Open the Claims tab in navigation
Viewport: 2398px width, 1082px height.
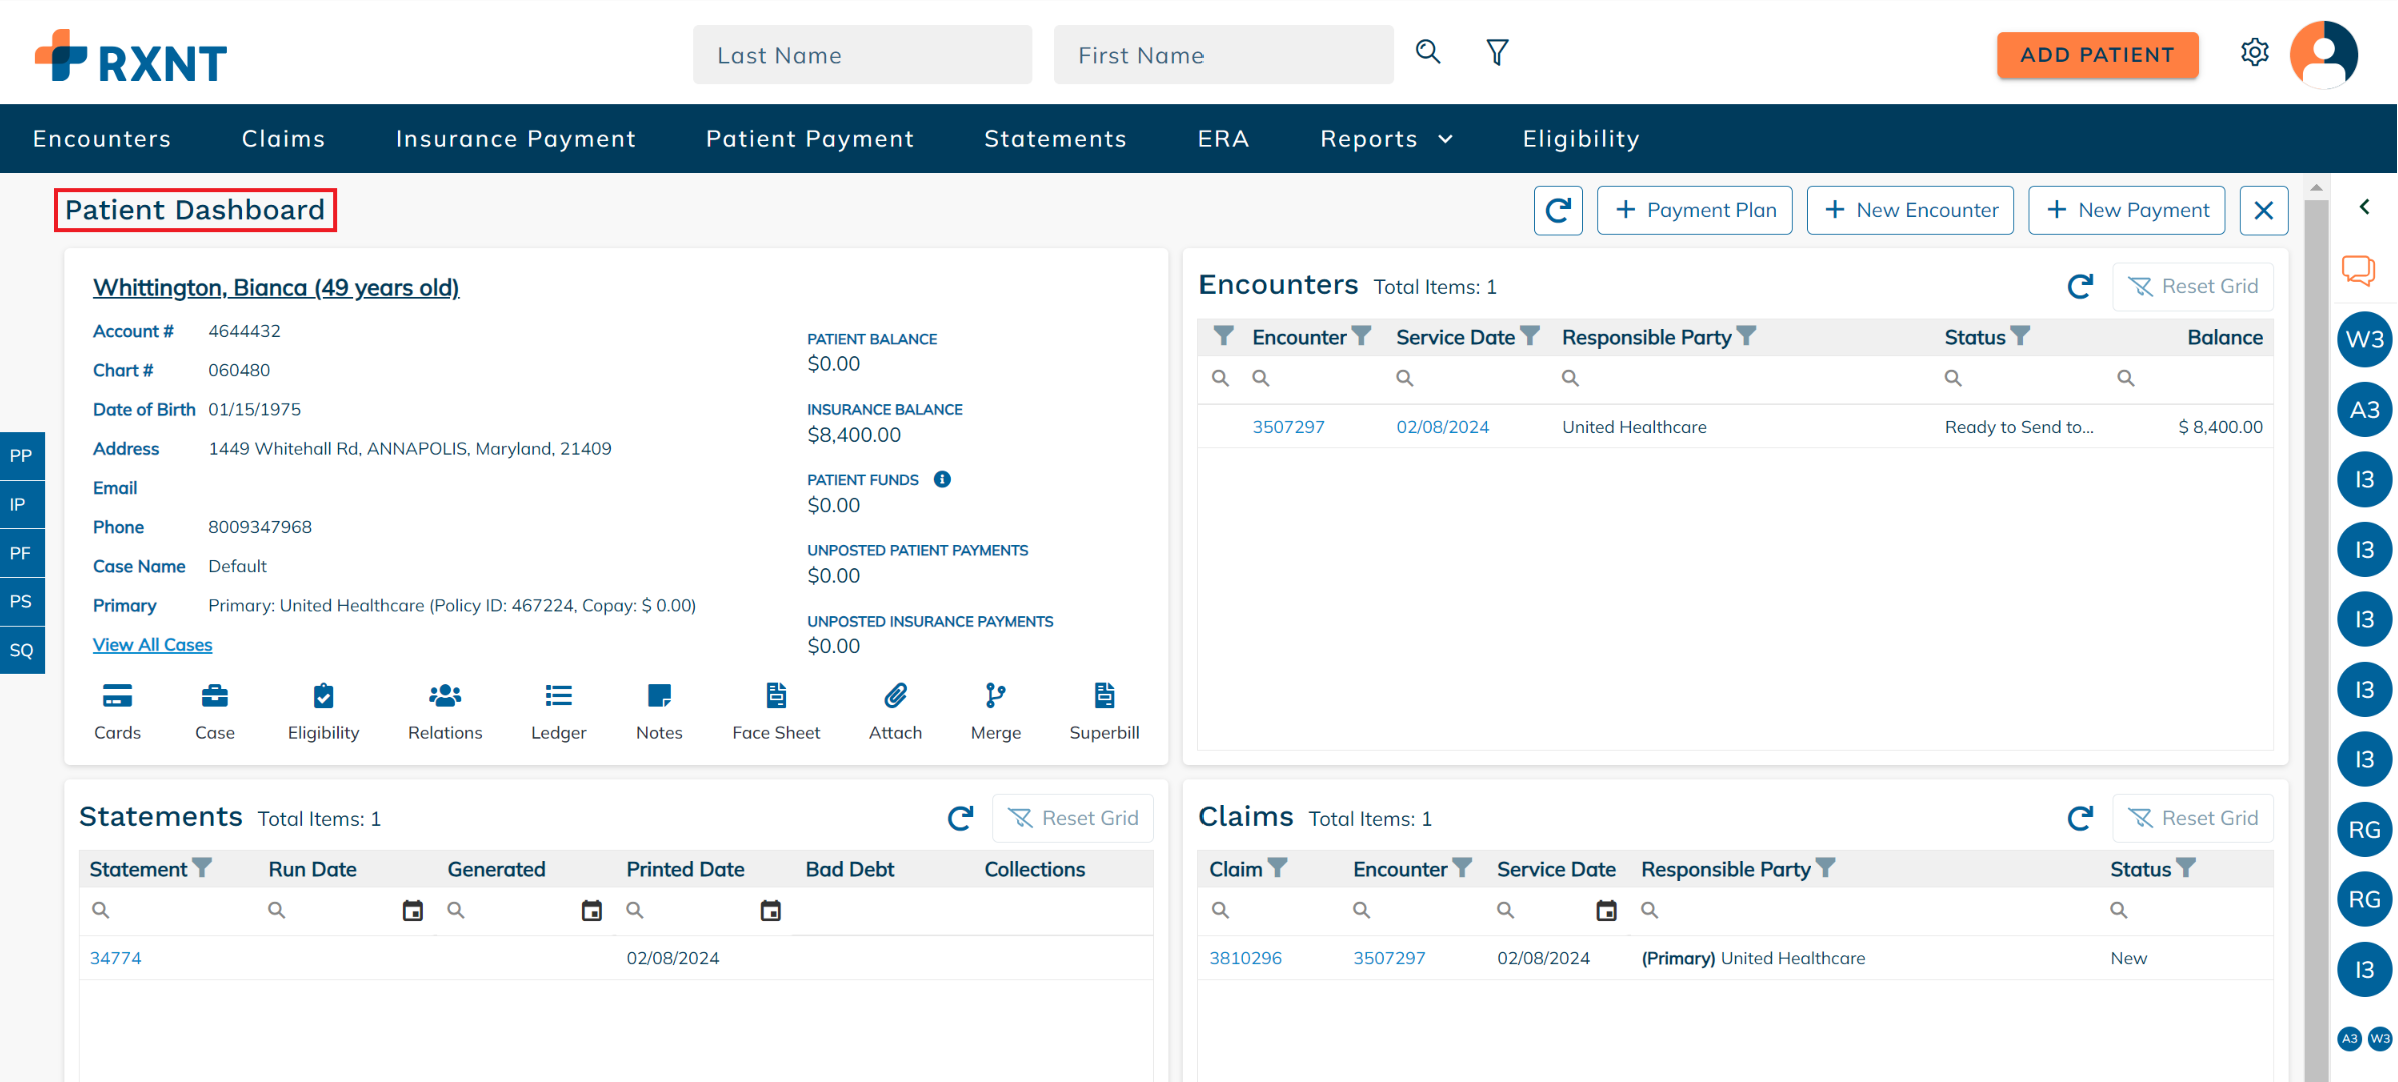click(x=284, y=139)
